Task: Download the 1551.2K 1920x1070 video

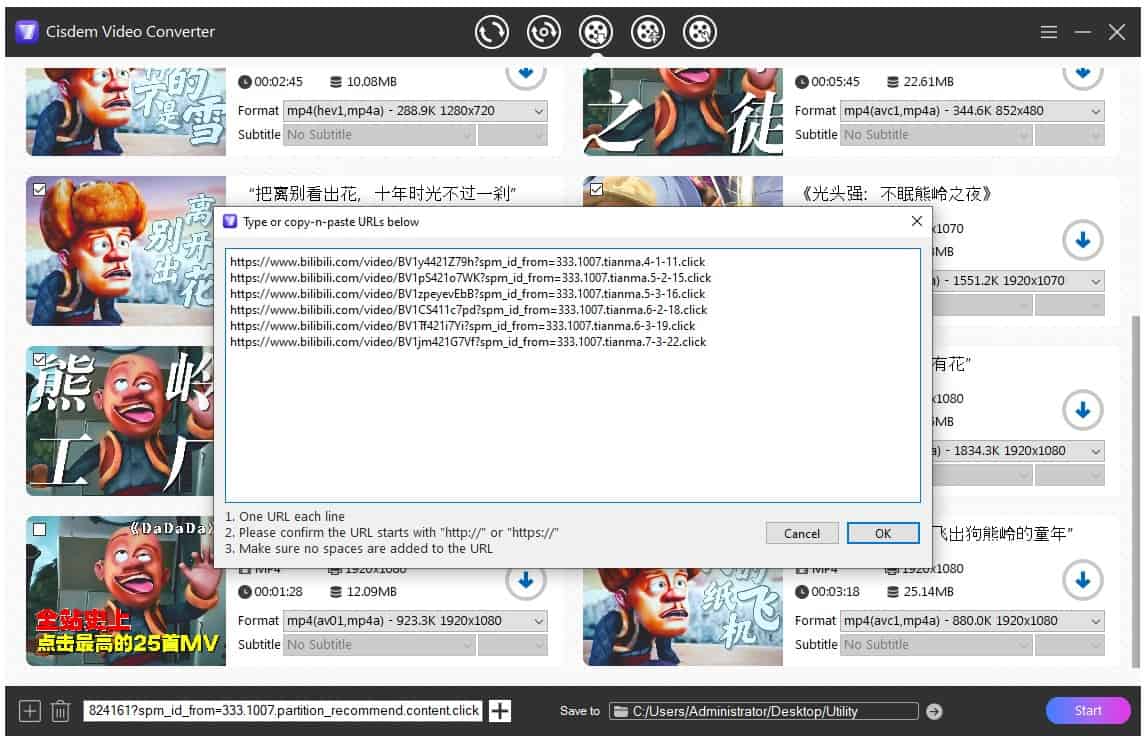Action: (1083, 240)
